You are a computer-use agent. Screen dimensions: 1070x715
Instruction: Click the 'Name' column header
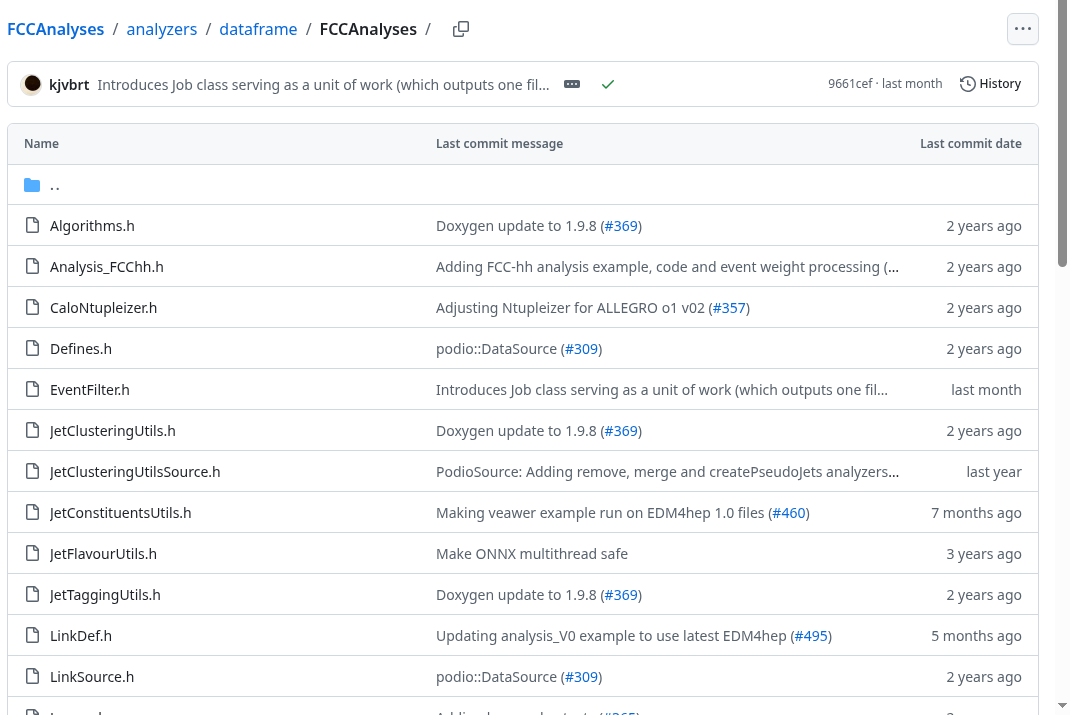41,143
